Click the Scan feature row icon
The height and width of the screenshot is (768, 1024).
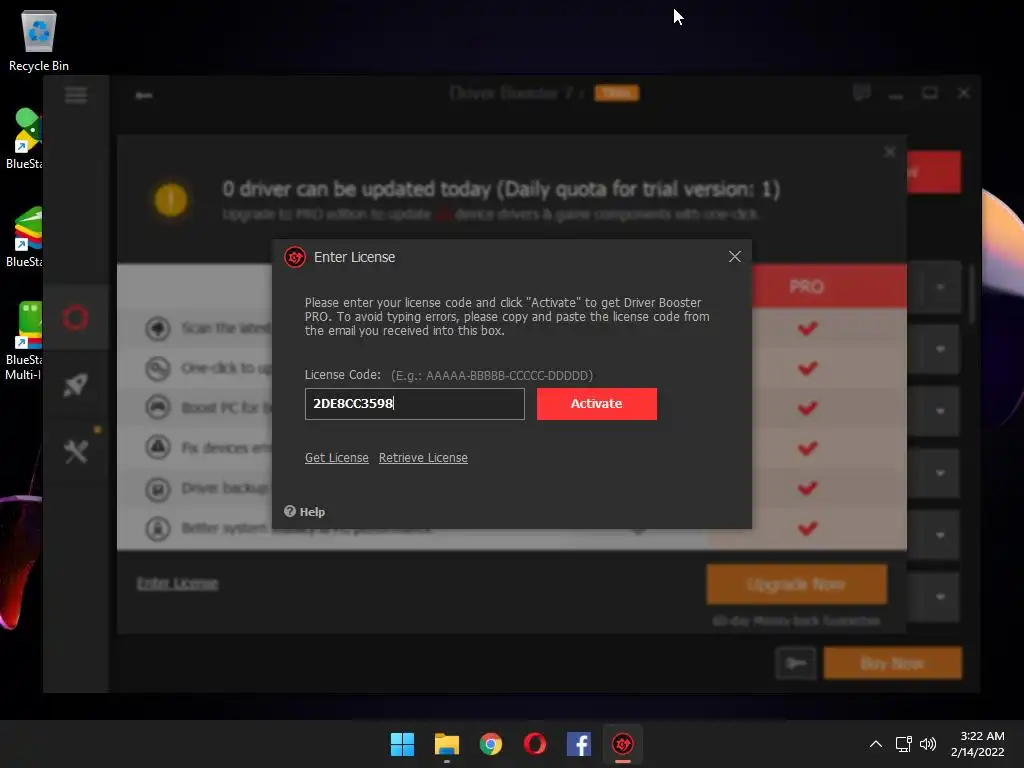[157, 328]
